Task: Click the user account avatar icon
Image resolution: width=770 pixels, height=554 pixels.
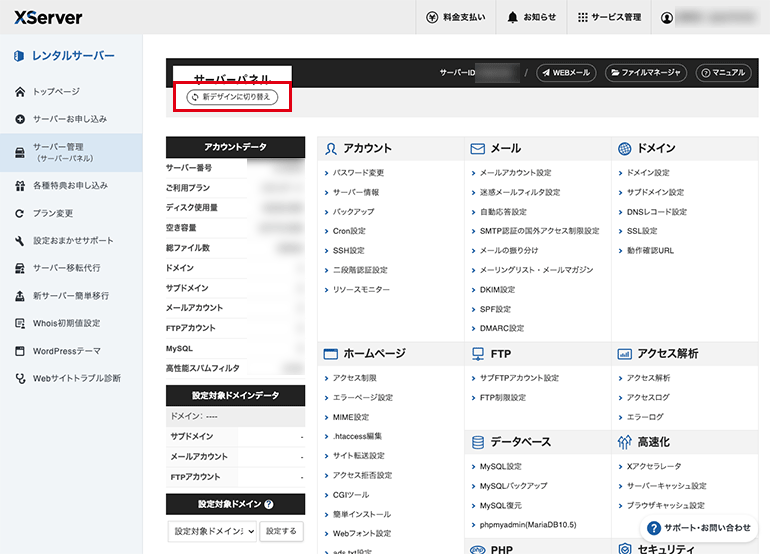Action: pos(666,18)
